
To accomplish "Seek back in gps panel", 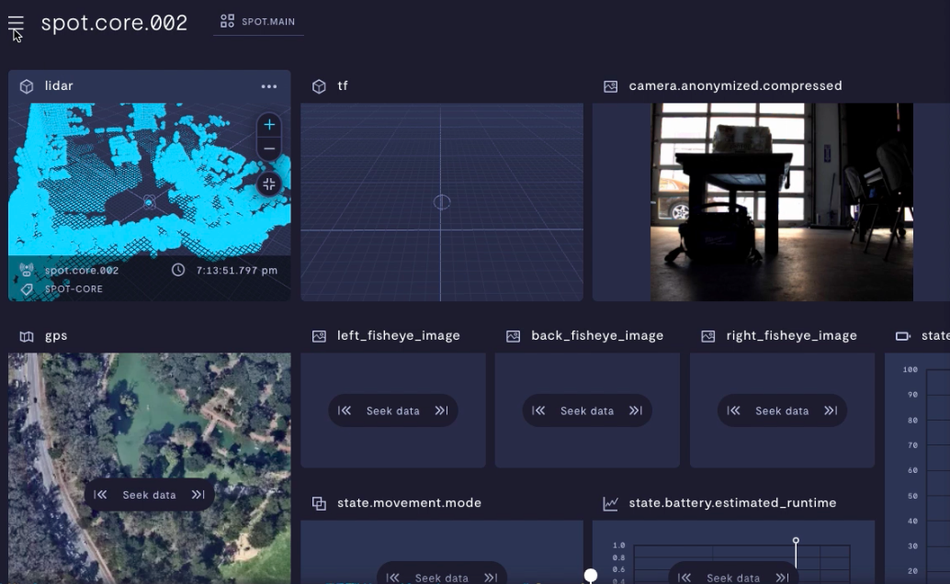I will pos(100,495).
